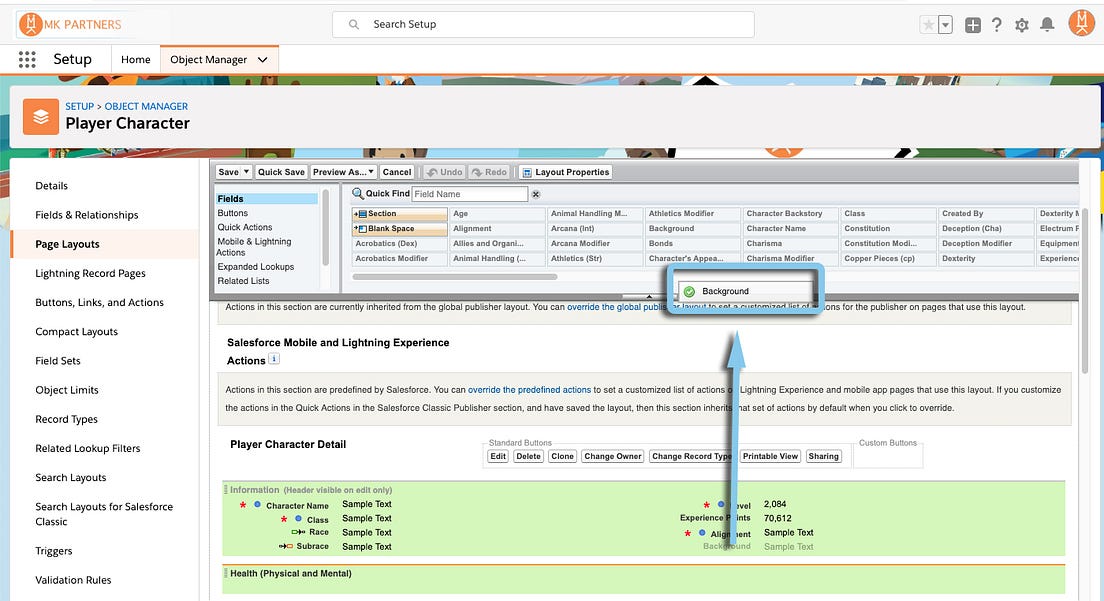Open the Preview As dropdown
1104x601 pixels.
coord(343,172)
